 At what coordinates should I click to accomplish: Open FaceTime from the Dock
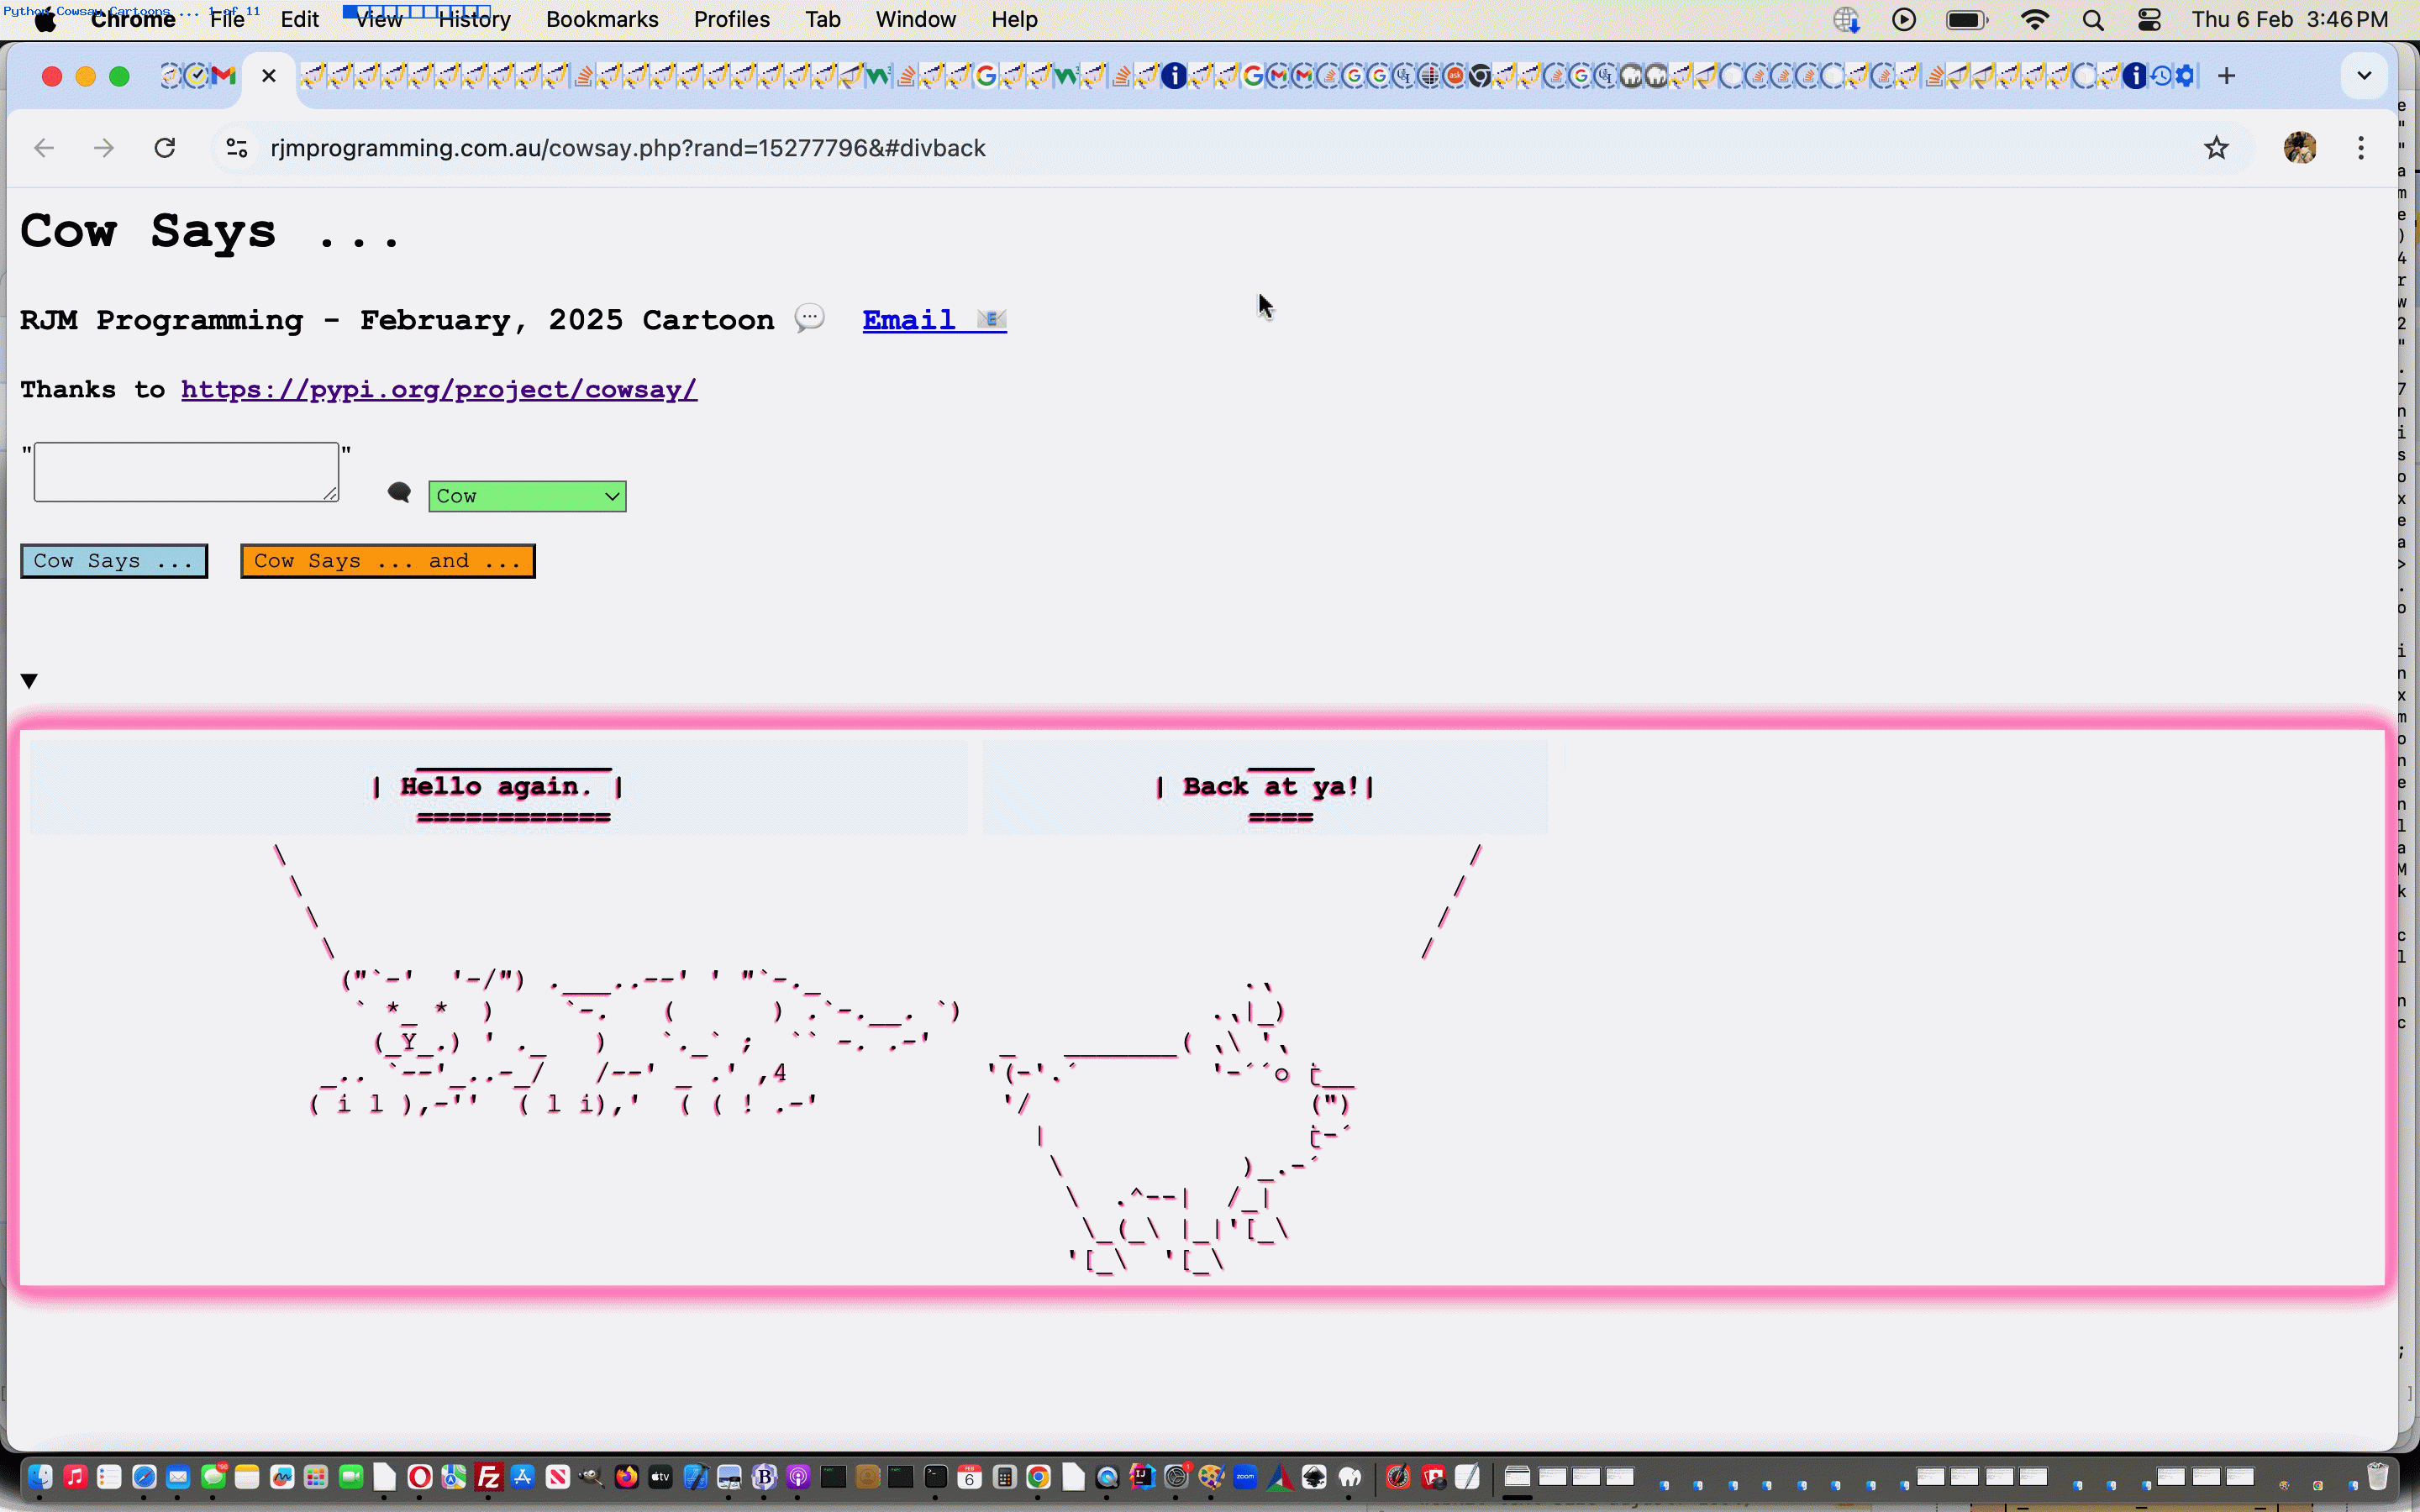click(351, 1477)
